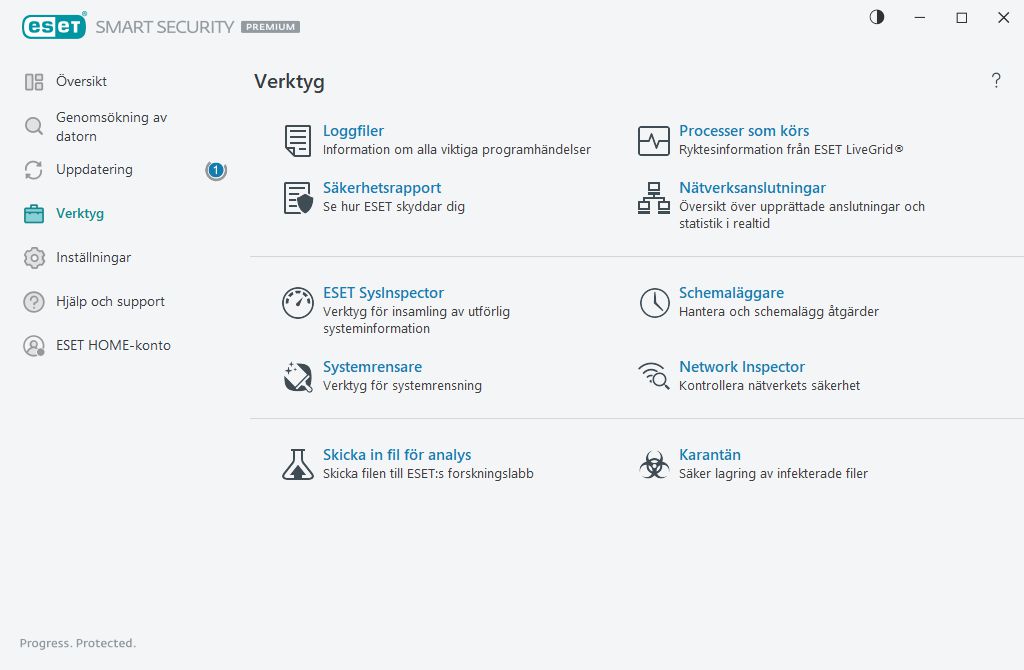The image size is (1024, 670).
Task: Open the help question mark
Action: pyautogui.click(x=996, y=81)
